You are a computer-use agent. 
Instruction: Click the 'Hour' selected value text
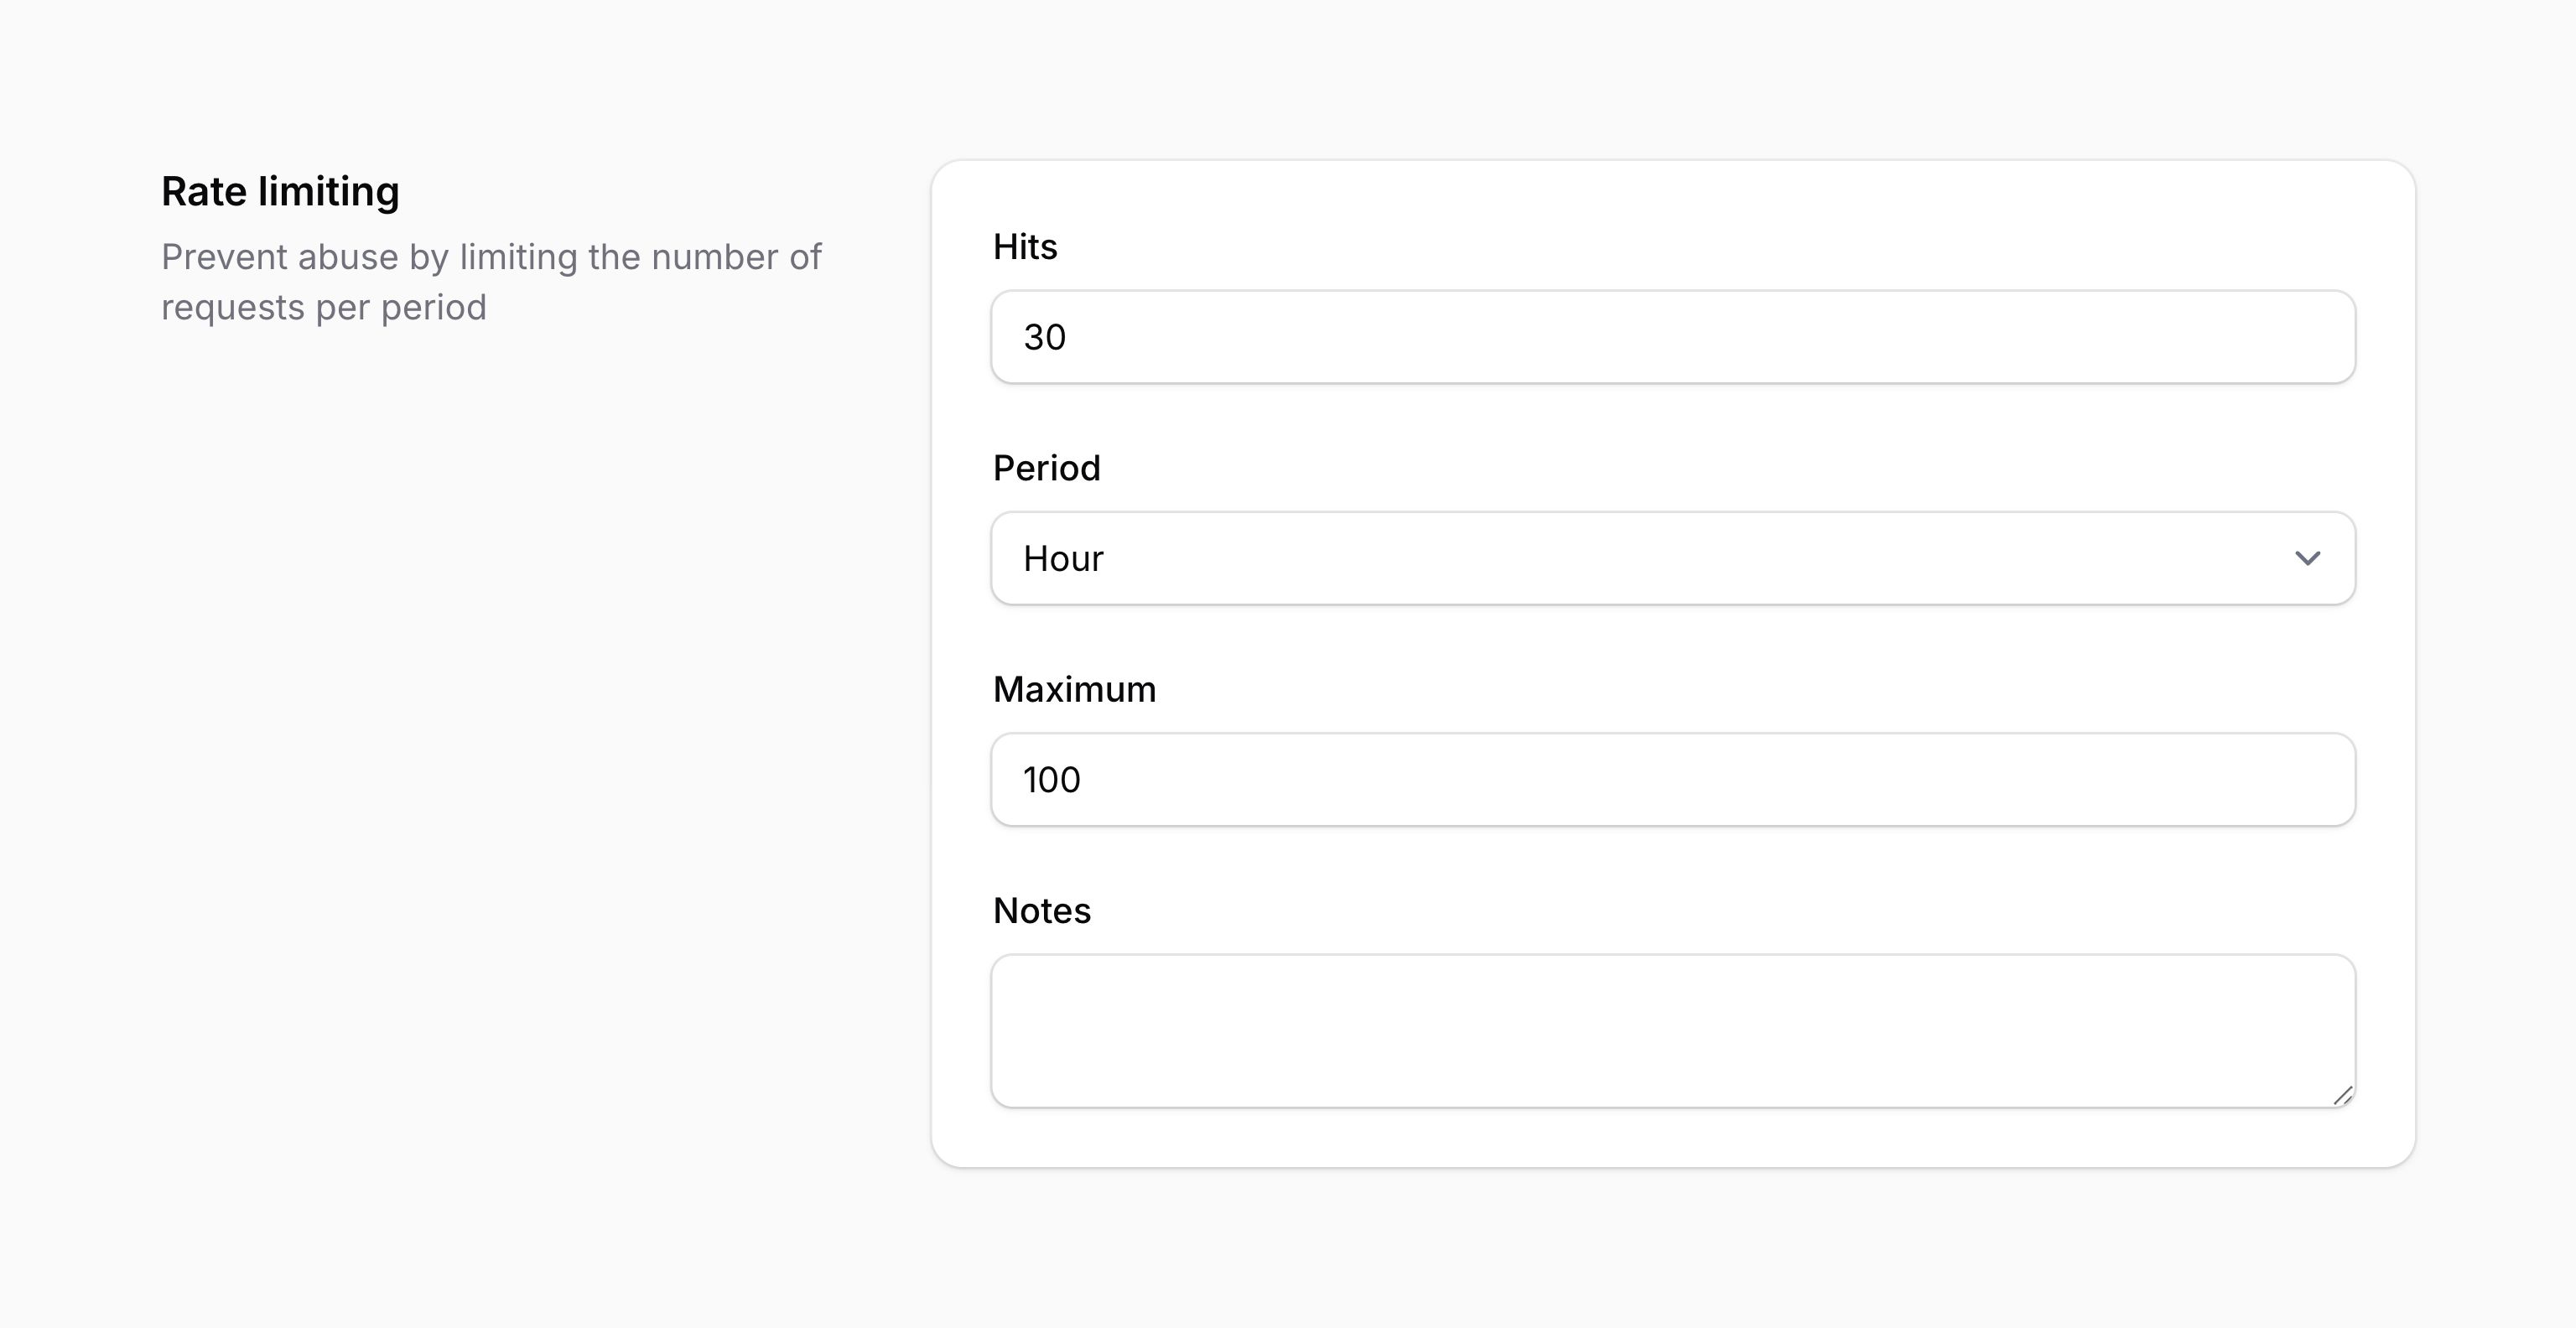click(1063, 558)
